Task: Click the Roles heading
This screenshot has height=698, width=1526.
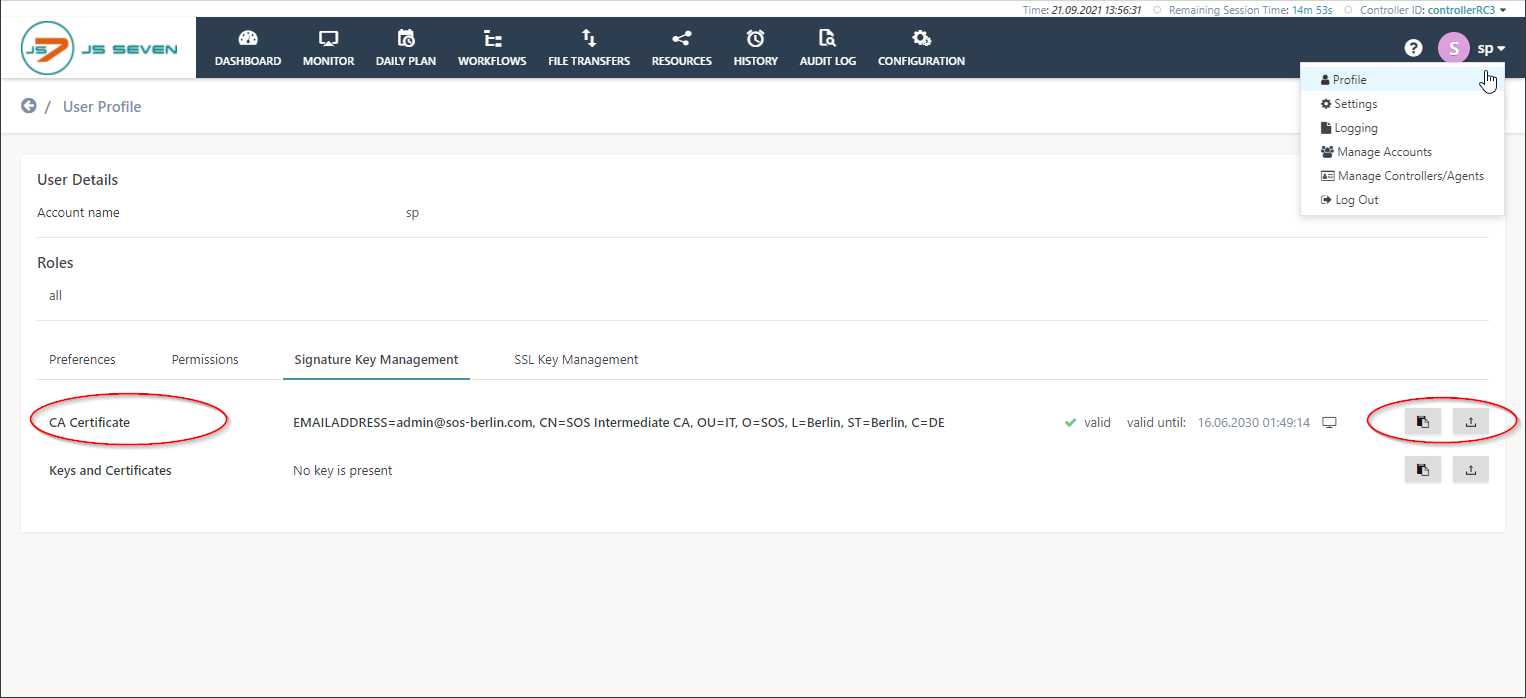Action: pyautogui.click(x=55, y=263)
